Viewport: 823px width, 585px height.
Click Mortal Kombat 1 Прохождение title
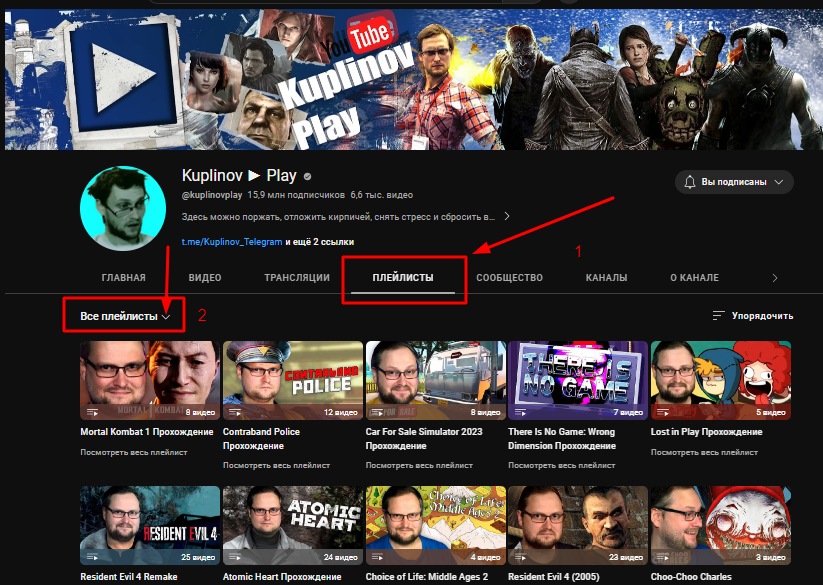pyautogui.click(x=146, y=432)
